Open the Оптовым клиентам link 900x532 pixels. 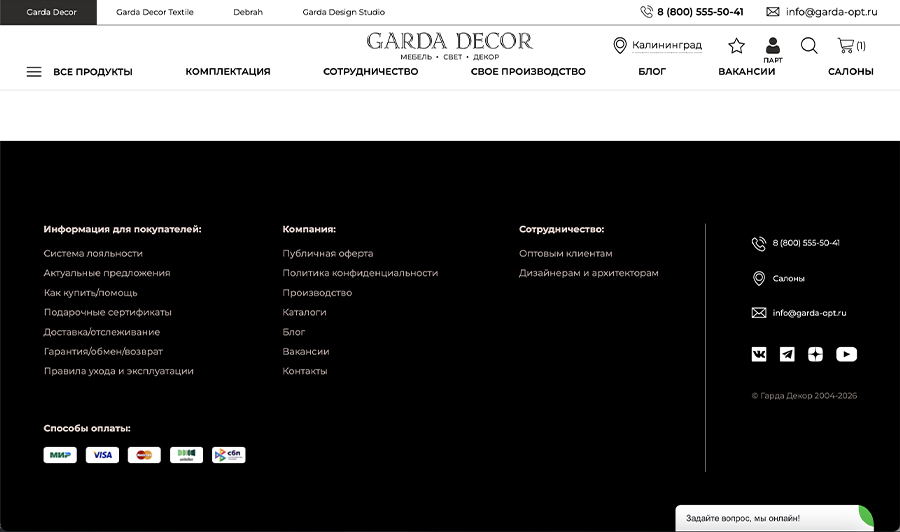pyautogui.click(x=566, y=253)
